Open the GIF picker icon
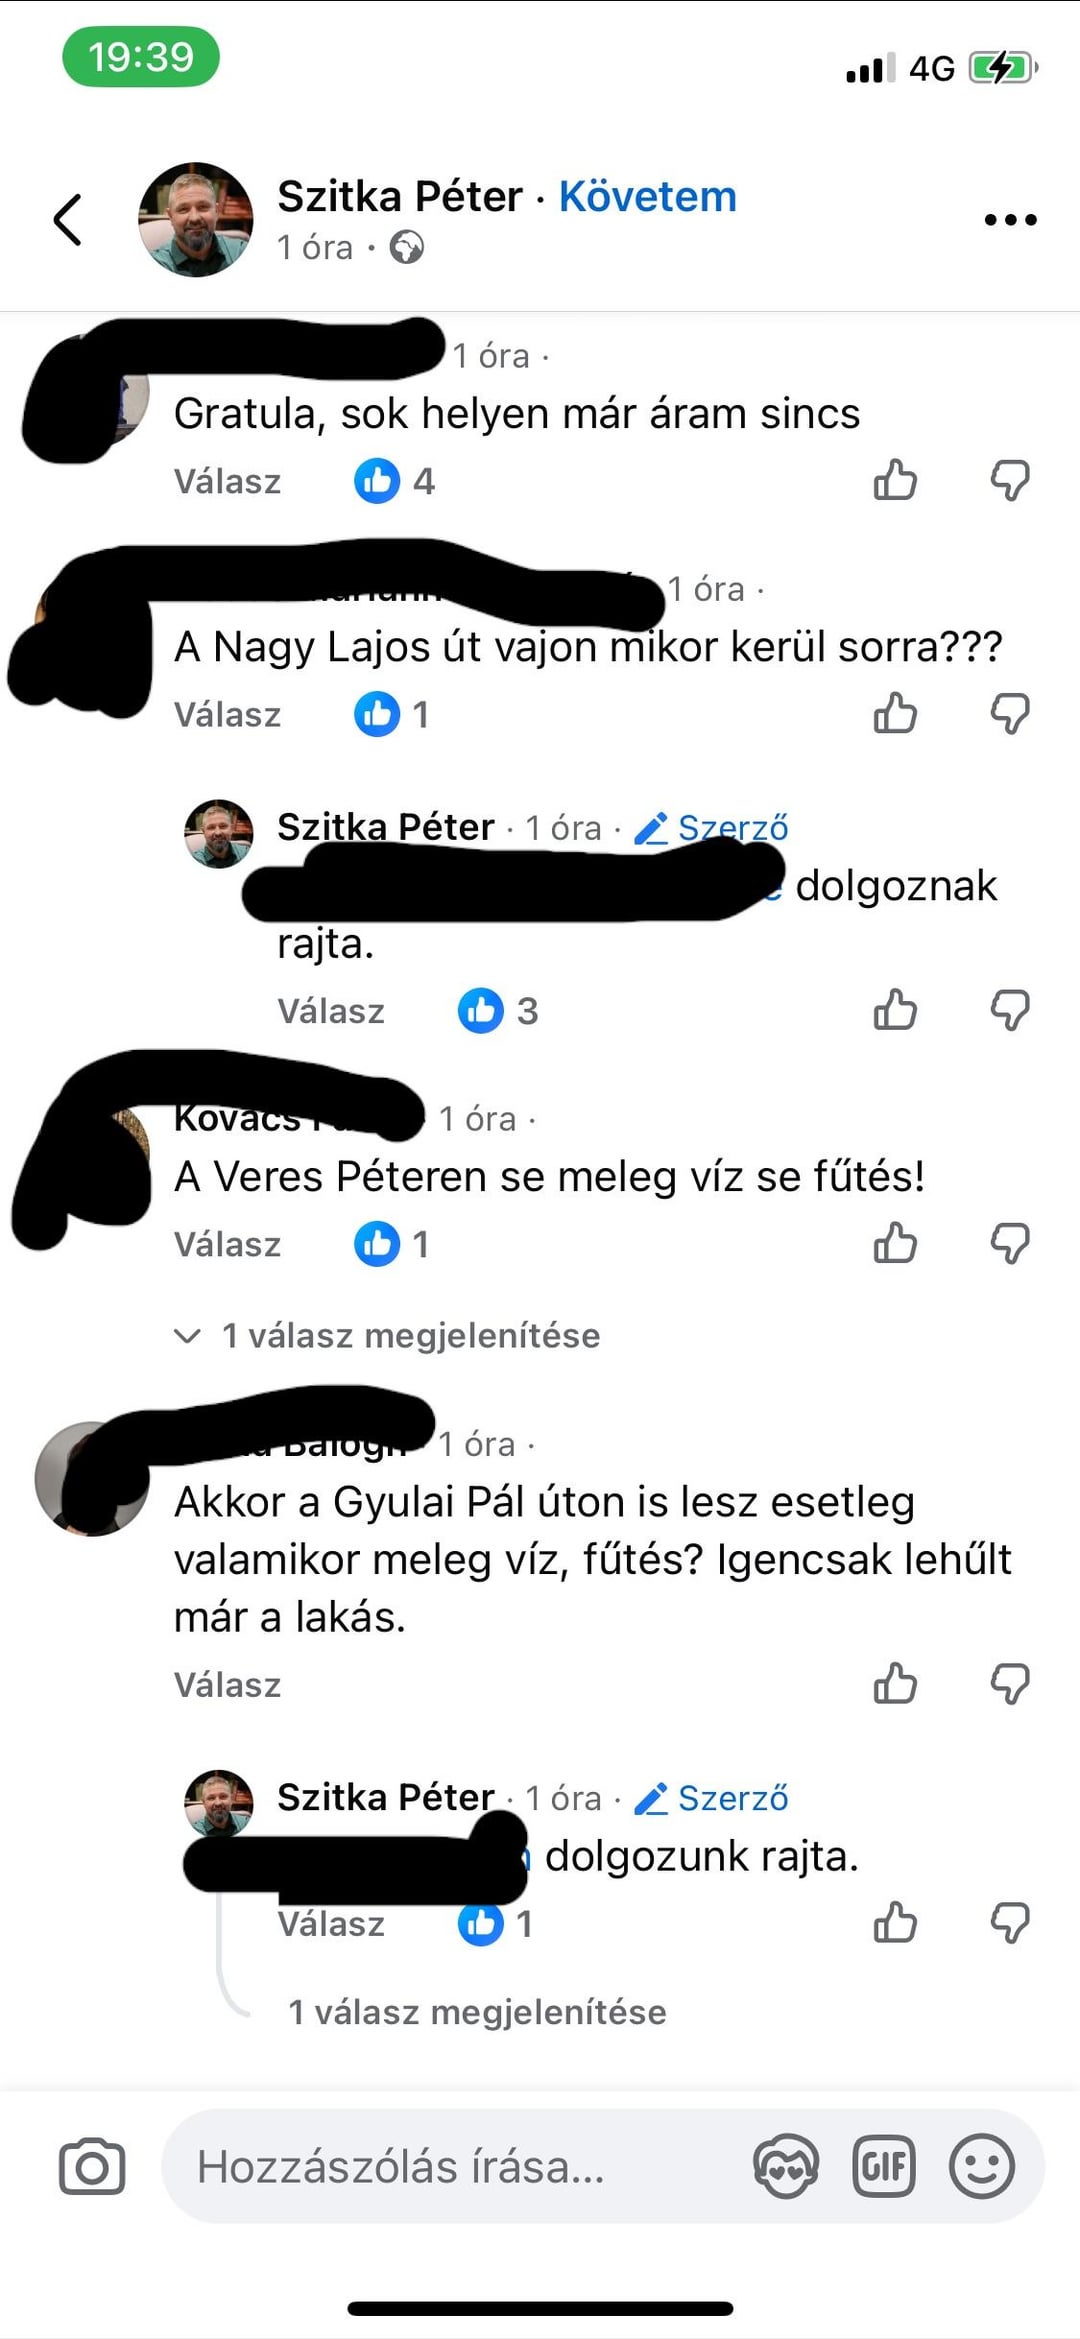The image size is (1080, 2339). (x=884, y=2166)
